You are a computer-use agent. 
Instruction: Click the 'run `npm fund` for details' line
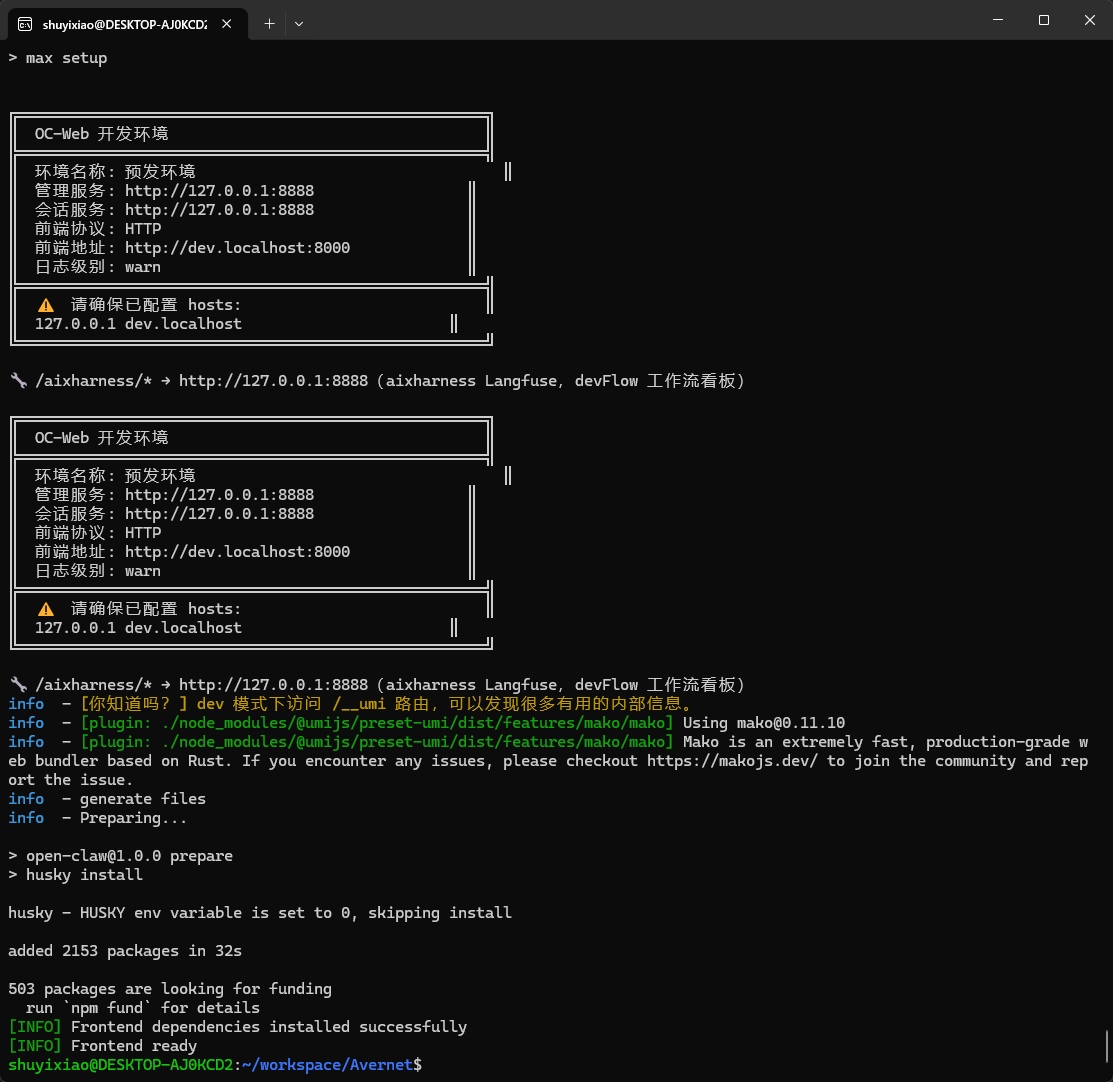coord(143,1008)
